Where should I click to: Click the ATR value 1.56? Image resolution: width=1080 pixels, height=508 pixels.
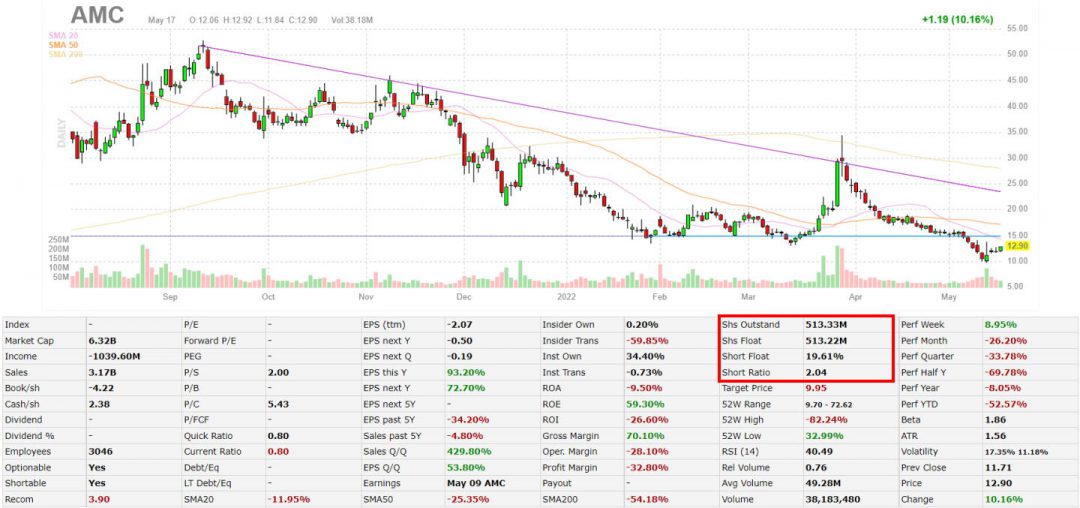point(993,436)
